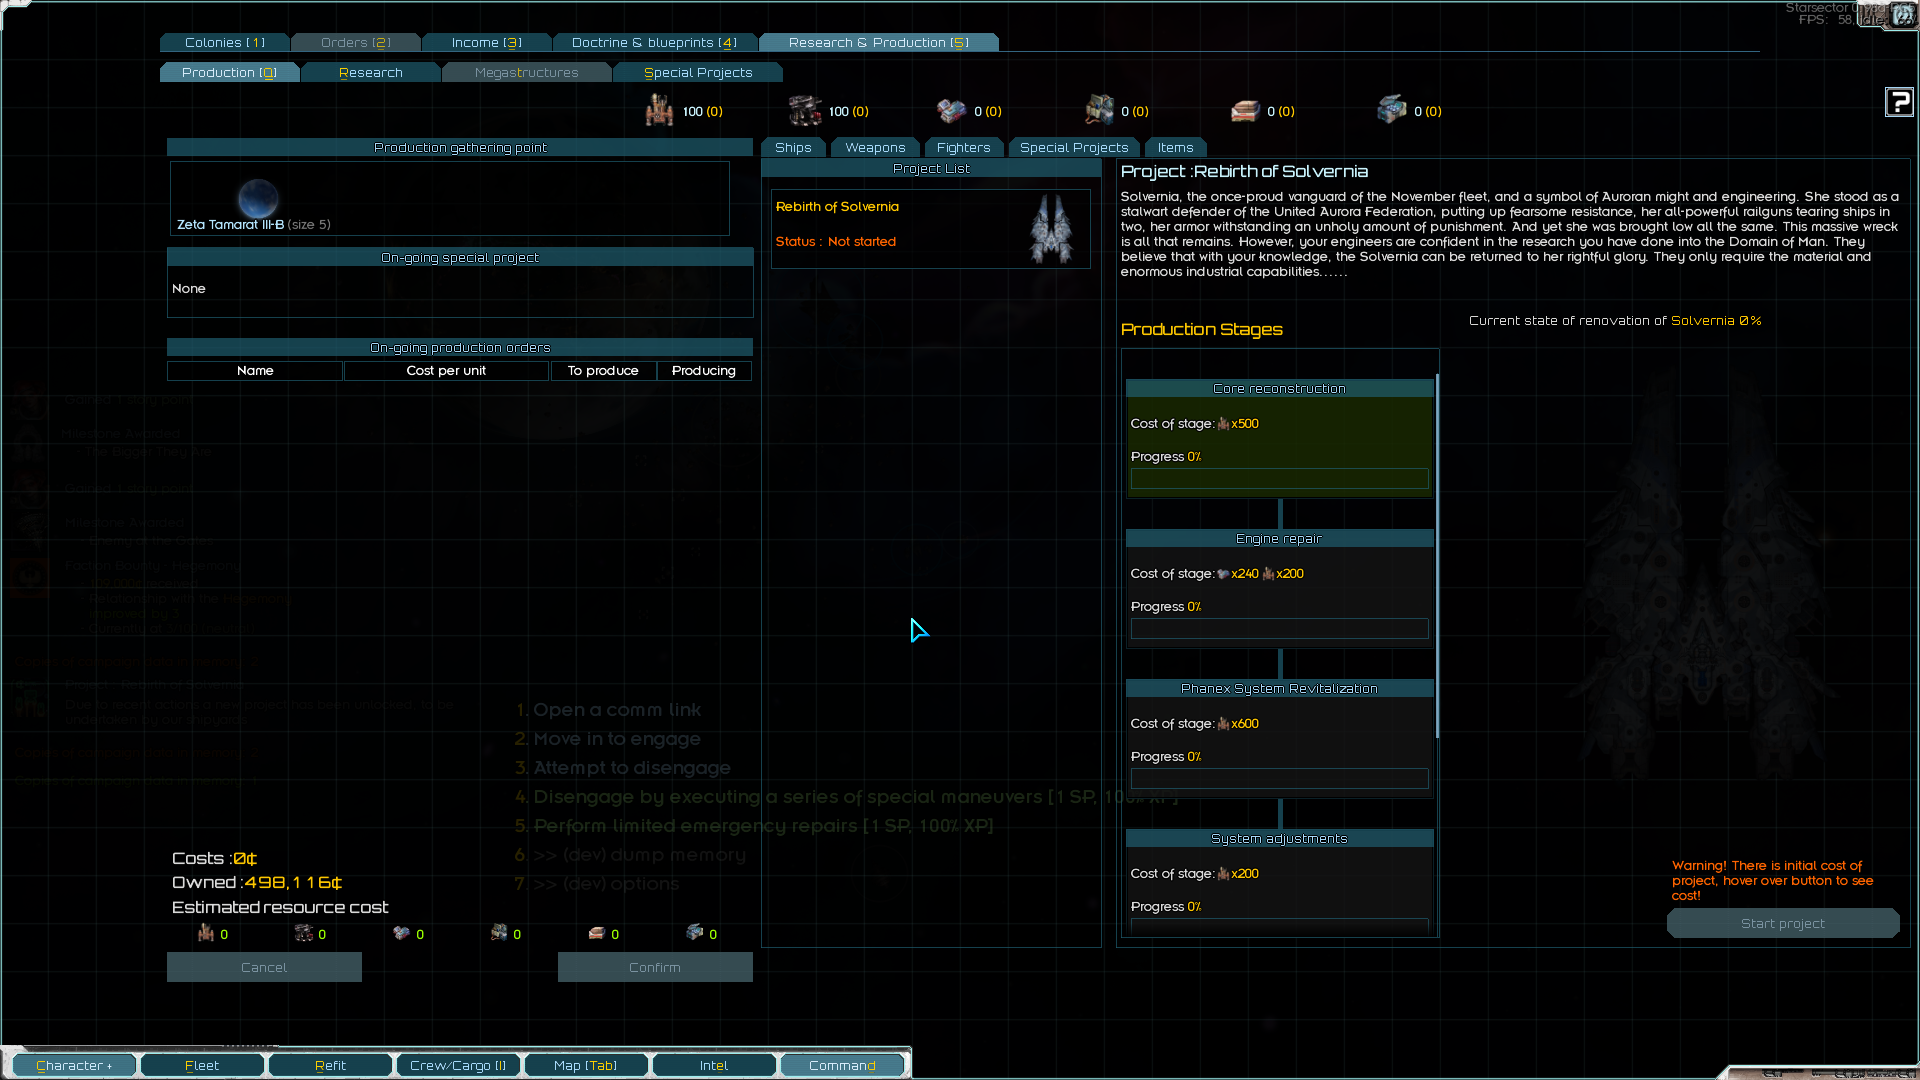The height and width of the screenshot is (1080, 1920).
Task: Click third estimated resource cost icon
Action: point(401,933)
